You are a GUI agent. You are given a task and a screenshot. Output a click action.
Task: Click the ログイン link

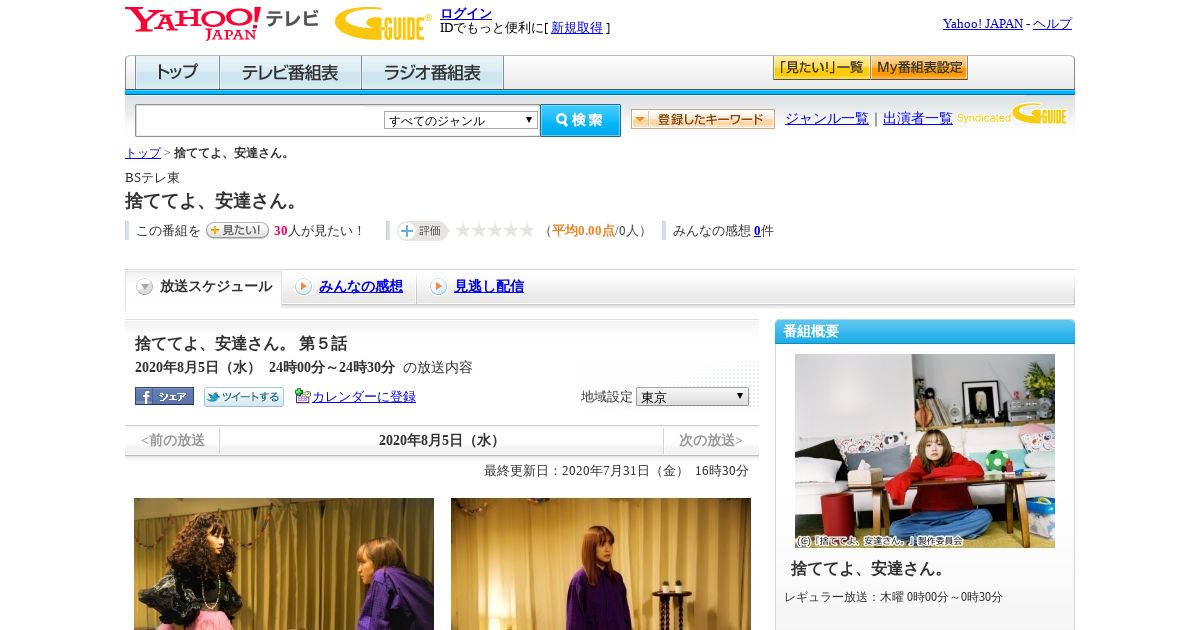tap(466, 13)
